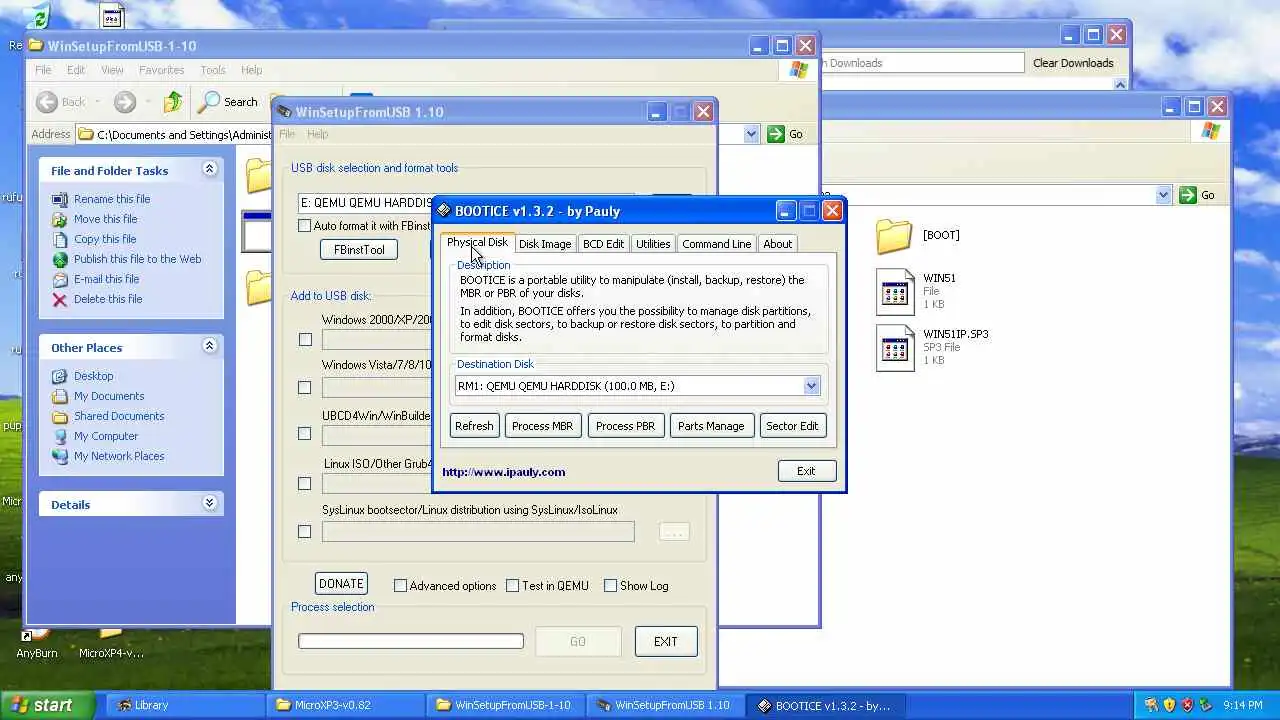Screen dimensions: 1280x720
Task: Open the Favorites menu in Explorer
Action: coord(161,70)
